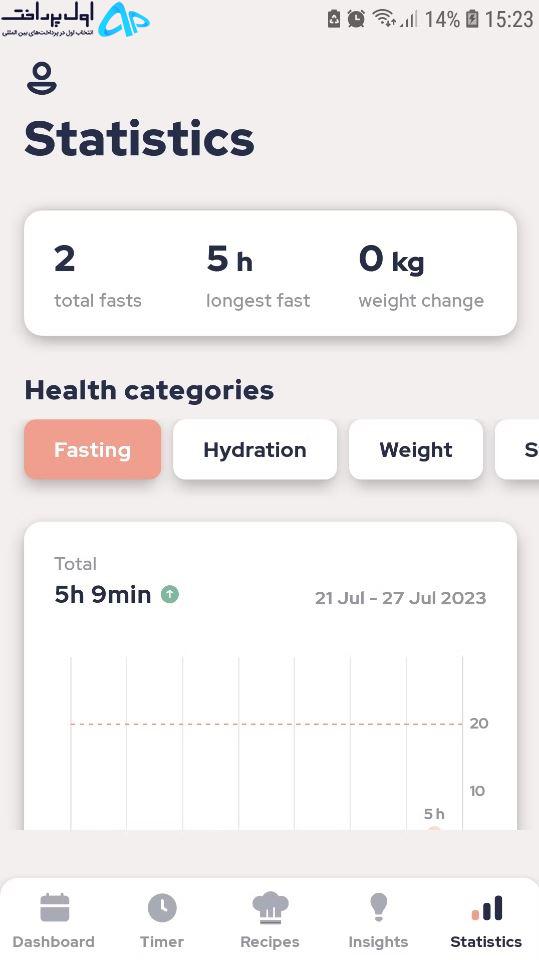Tap the alarm clock status icon
The height and width of the screenshot is (960, 539).
pyautogui.click(x=356, y=19)
